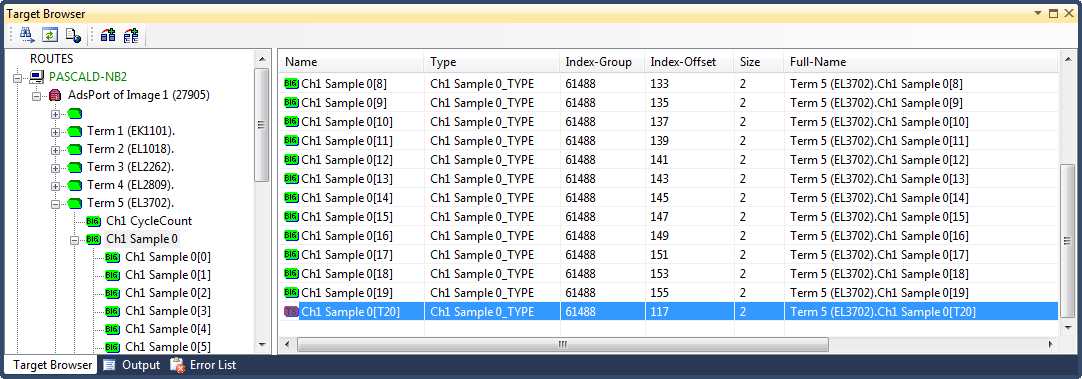The width and height of the screenshot is (1082, 379).
Task: Collapse the Ch1 Sample 0 tree node
Action: (74, 240)
